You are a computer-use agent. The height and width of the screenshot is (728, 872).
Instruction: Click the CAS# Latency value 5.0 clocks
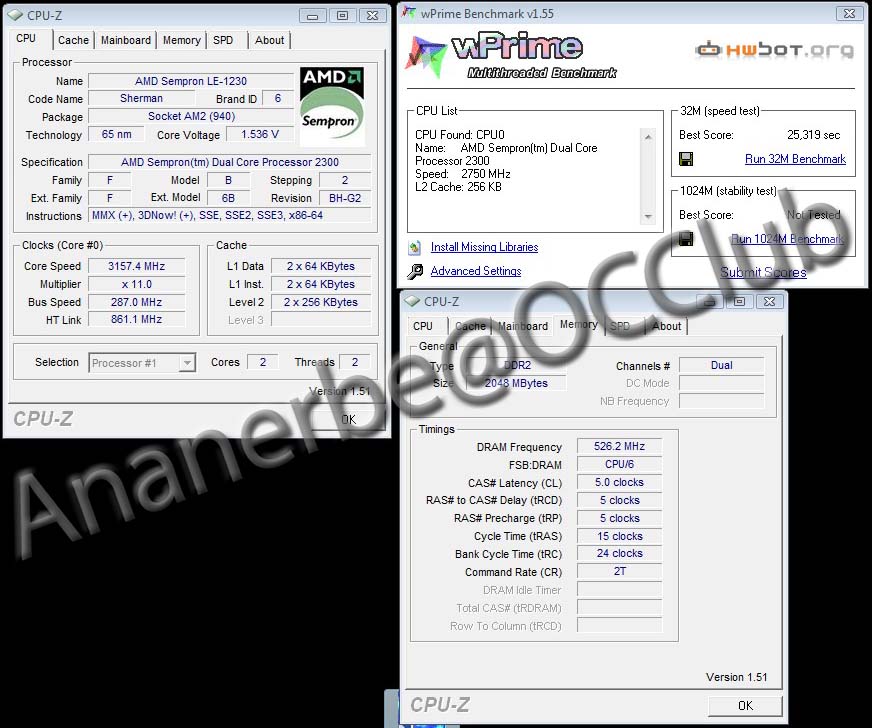(620, 482)
